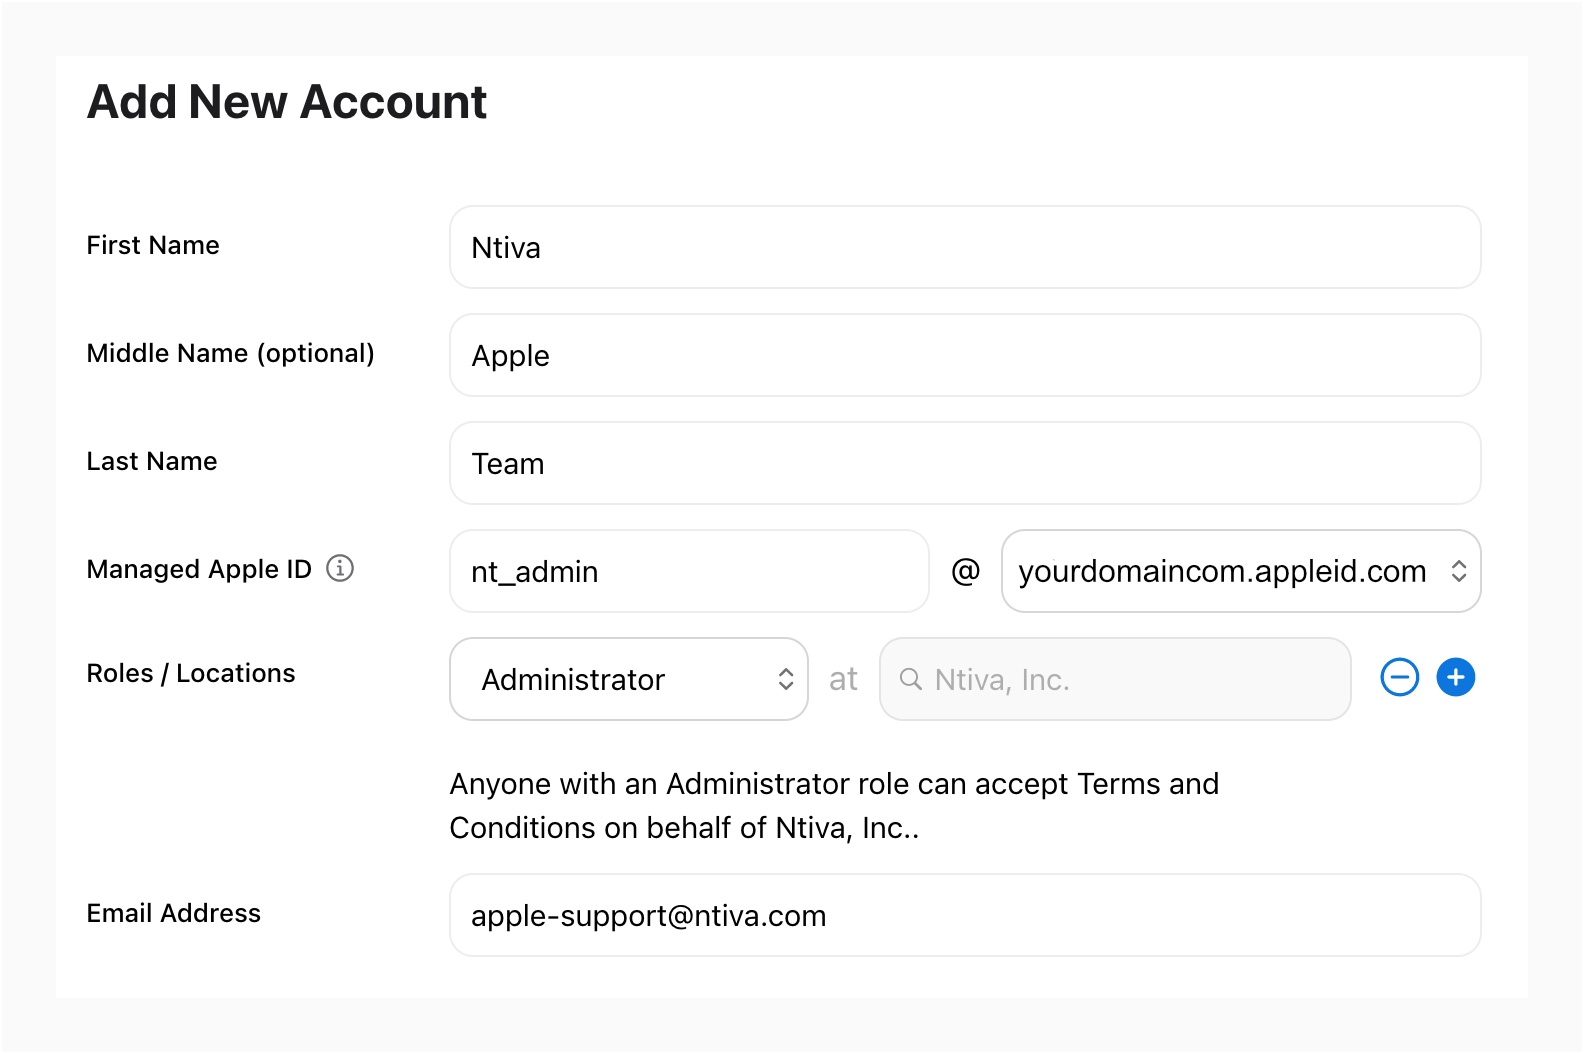
Task: Click the First Name label
Action: (x=153, y=245)
